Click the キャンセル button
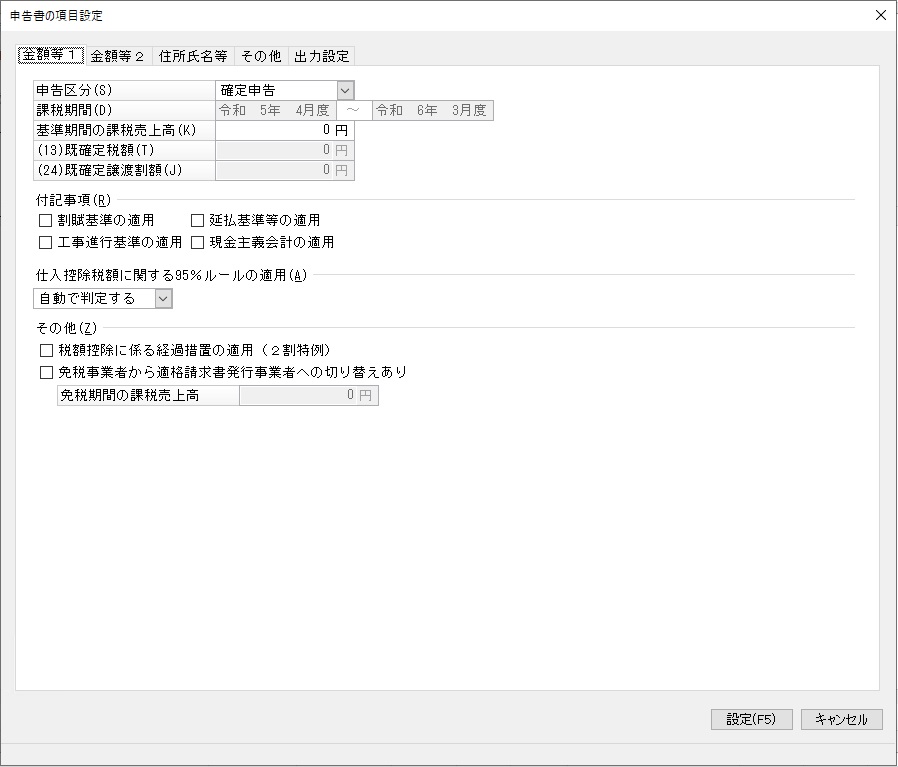The height and width of the screenshot is (767, 898). coord(841,719)
